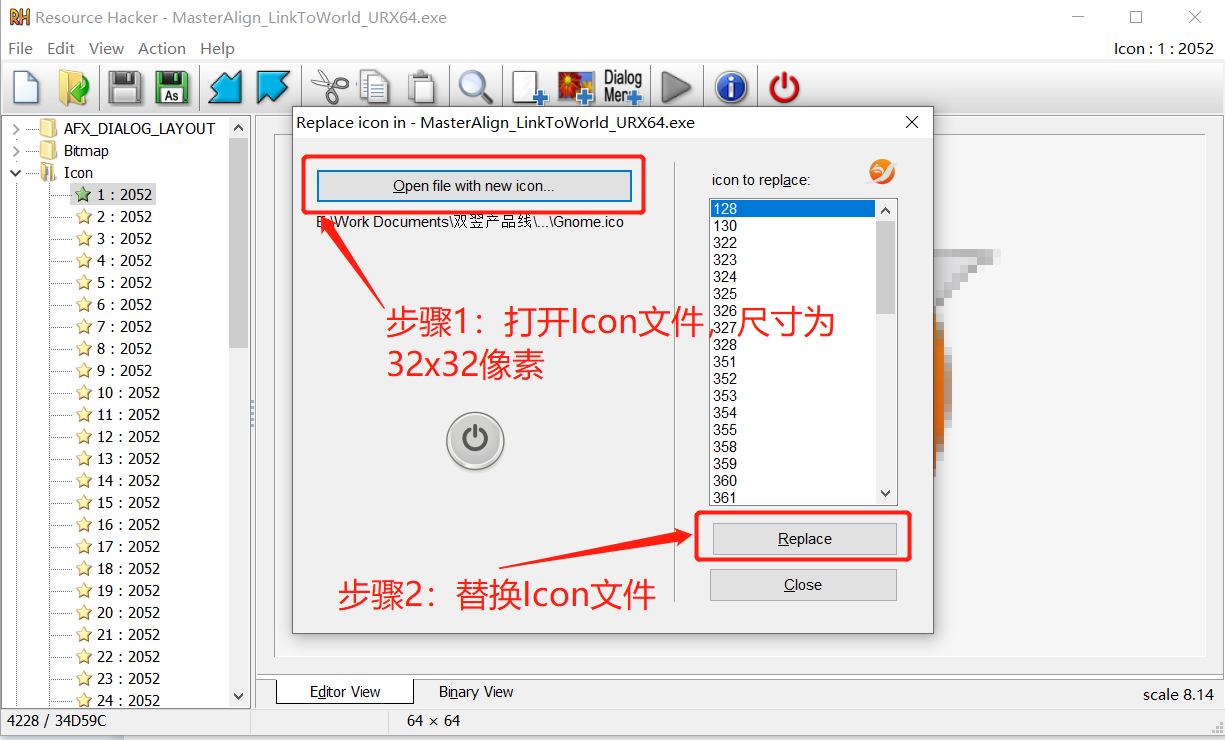Image resolution: width=1225 pixels, height=740 pixels.
Task: Open the Action menu
Action: pyautogui.click(x=161, y=48)
